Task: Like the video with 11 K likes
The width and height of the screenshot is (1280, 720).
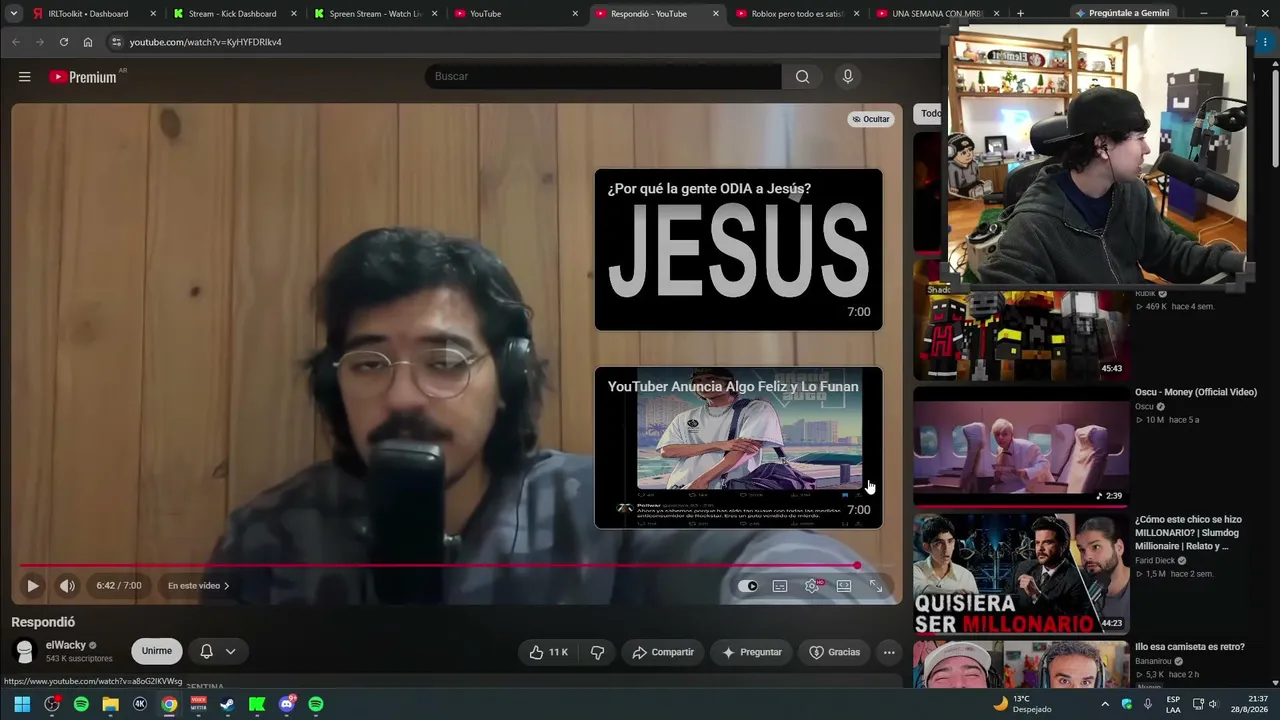Action: click(548, 652)
